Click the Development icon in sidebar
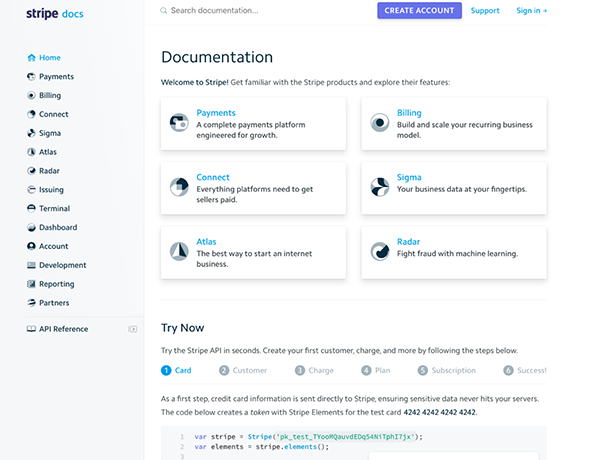The height and width of the screenshot is (460, 600). point(31,265)
